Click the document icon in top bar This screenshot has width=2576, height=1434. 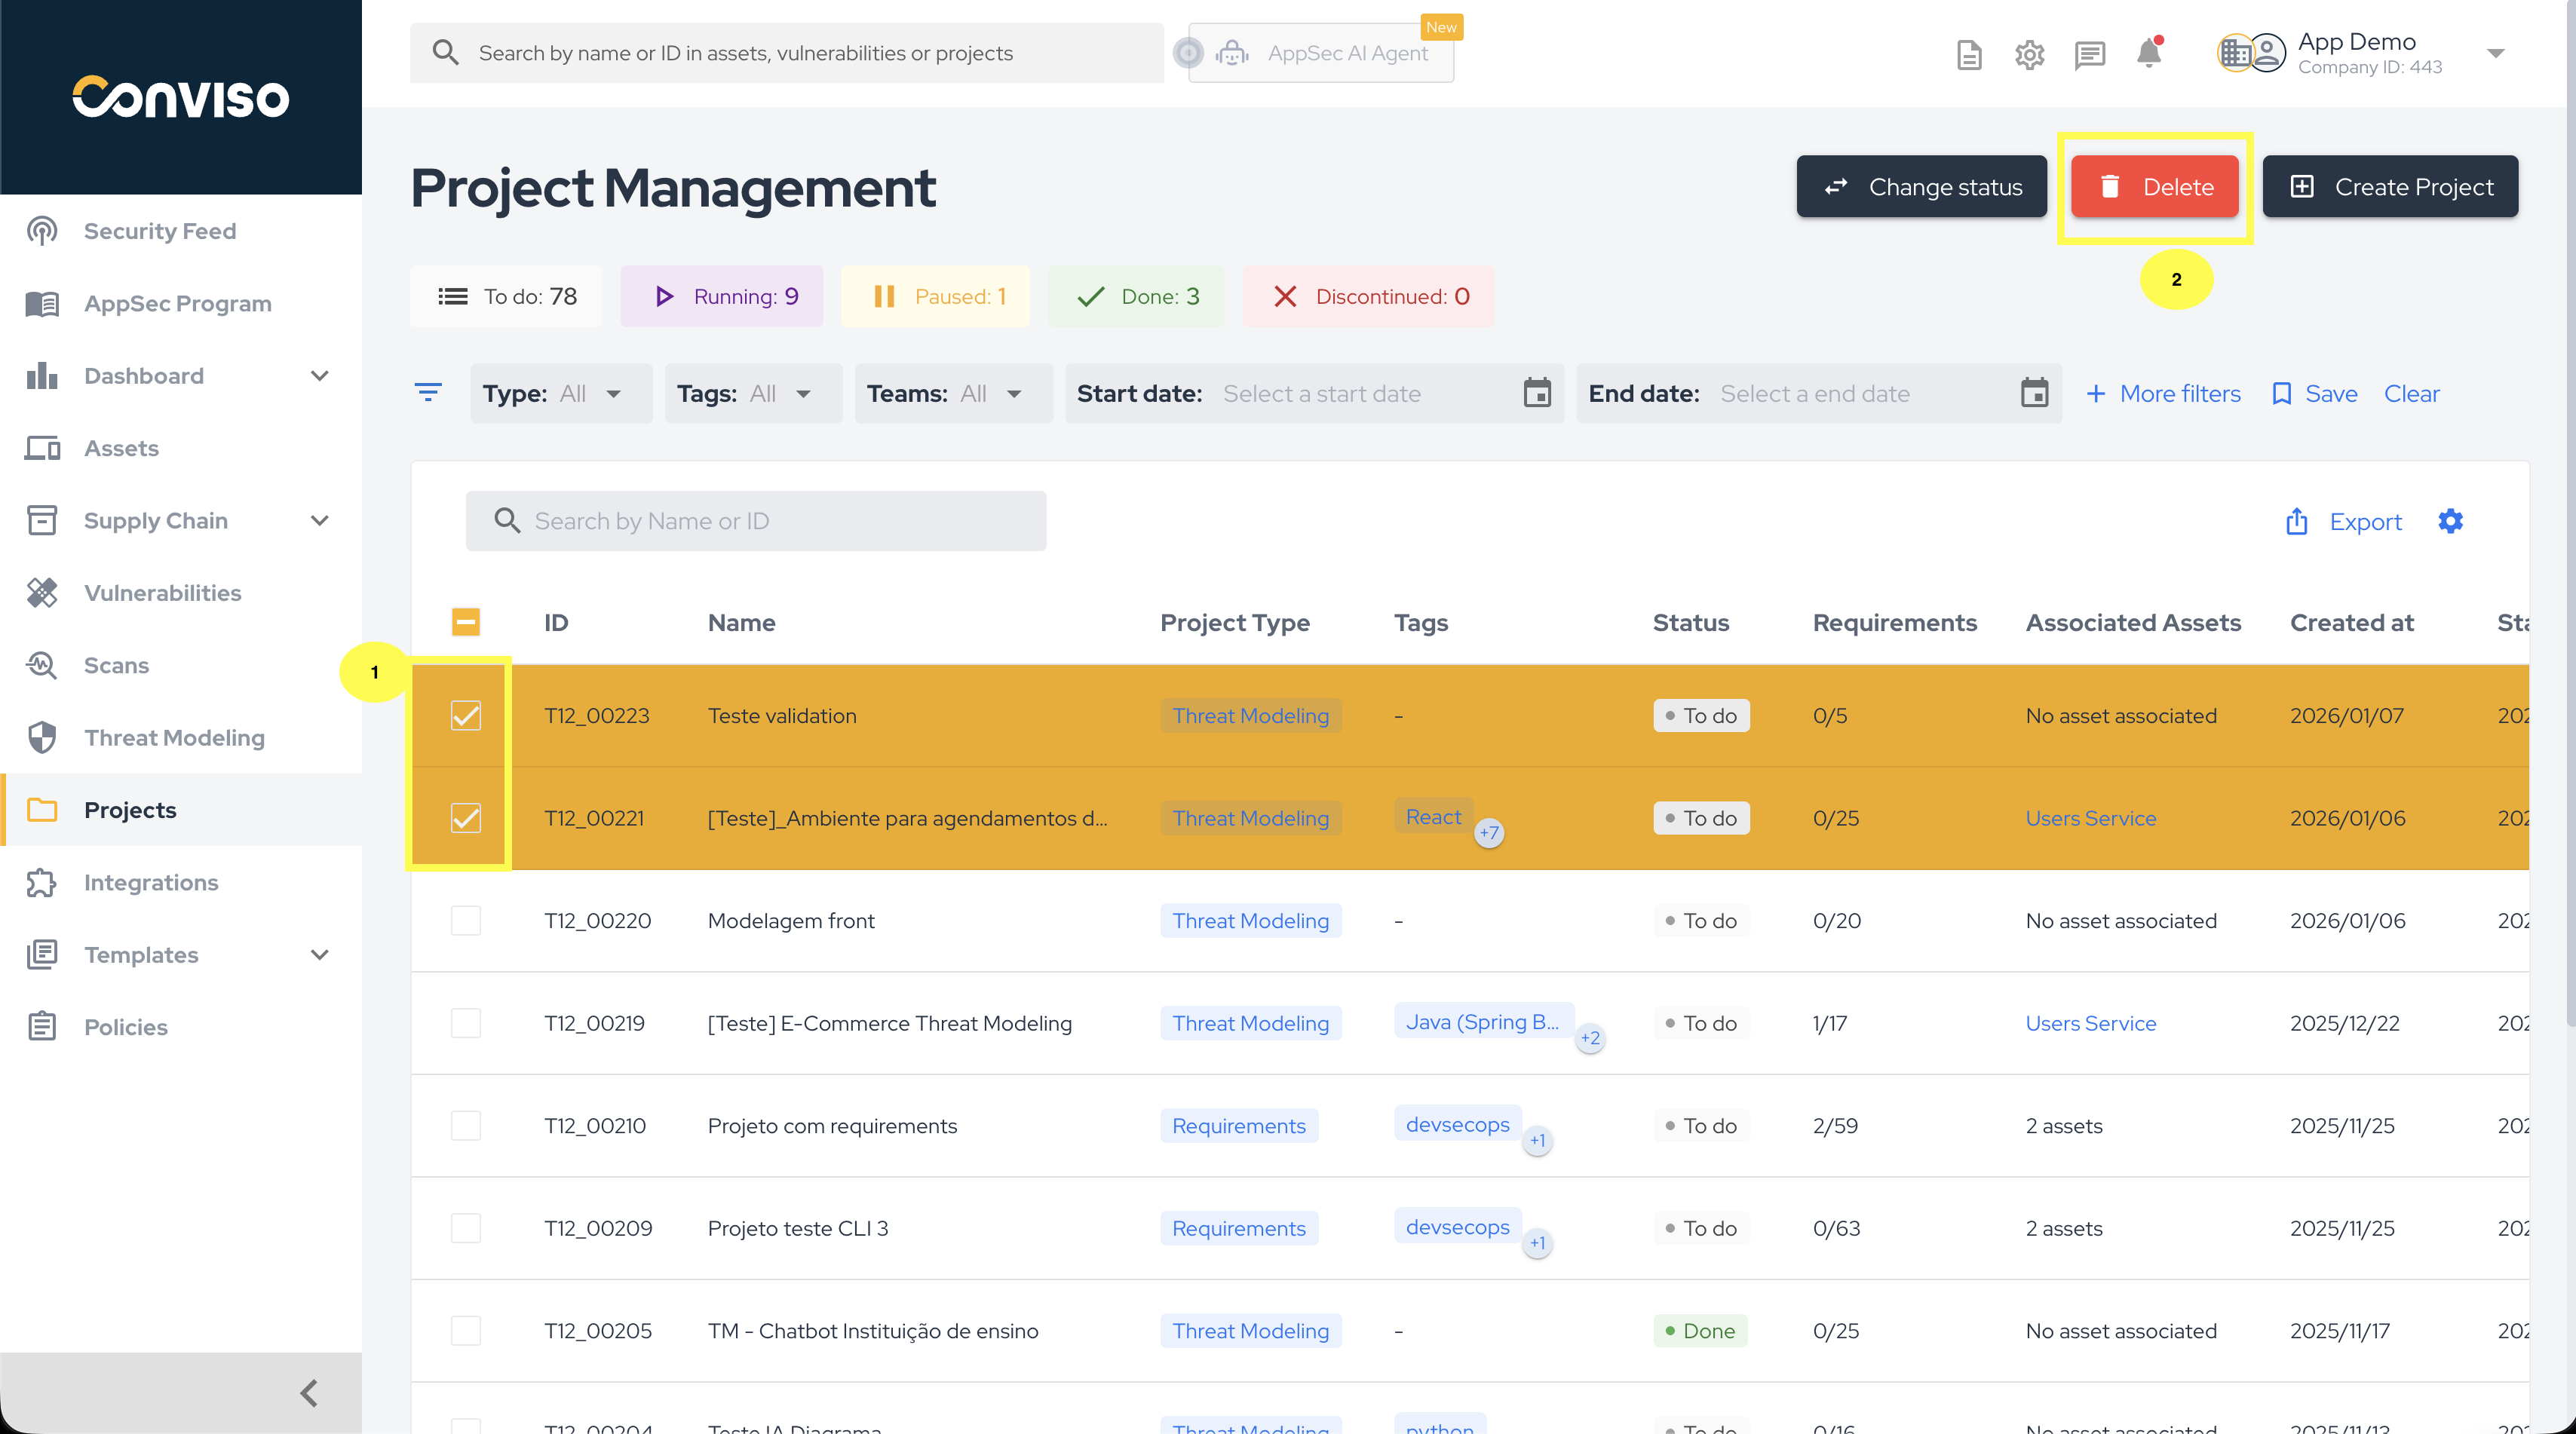[x=1968, y=54]
